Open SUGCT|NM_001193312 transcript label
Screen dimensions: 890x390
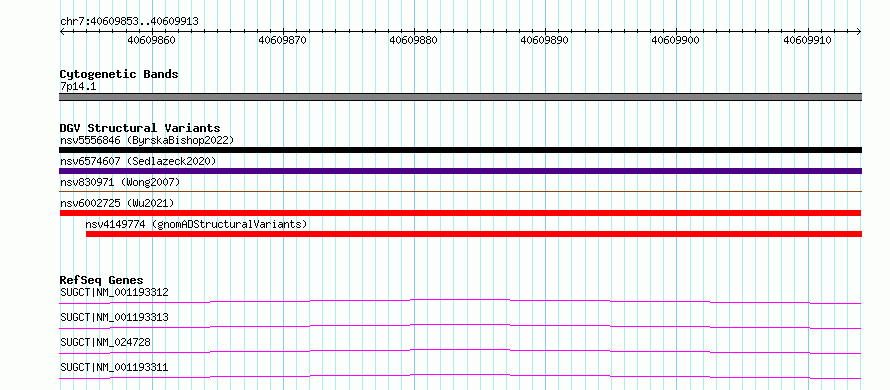[x=114, y=292]
